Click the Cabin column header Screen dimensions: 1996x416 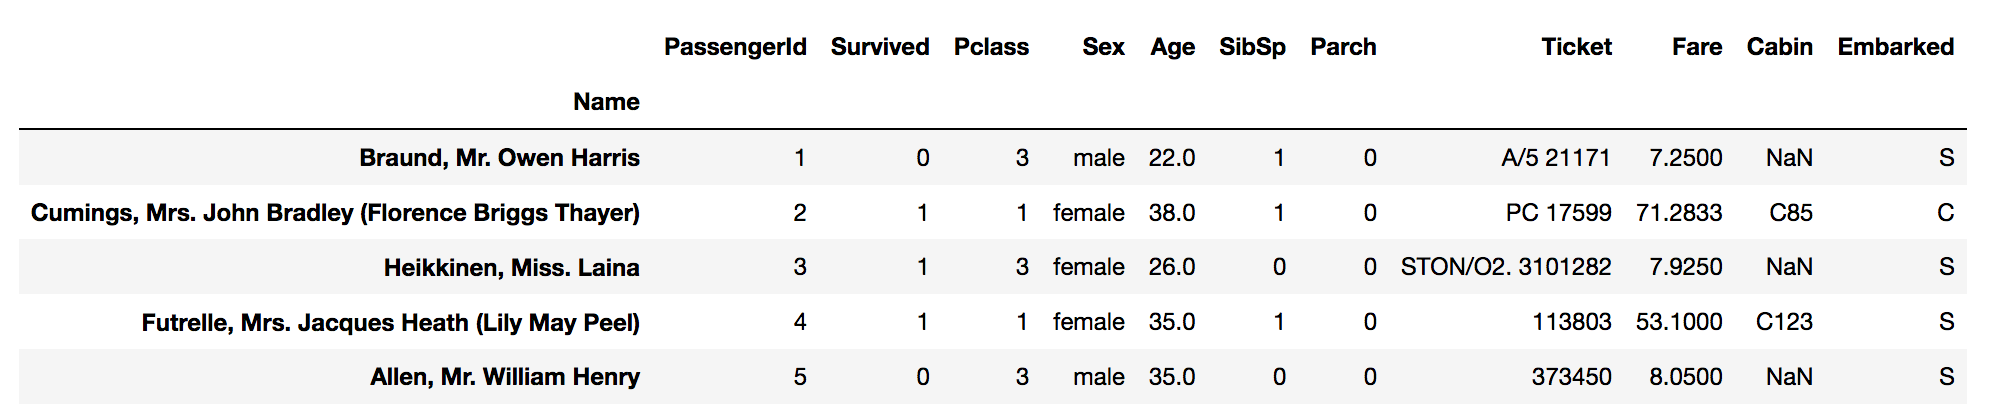click(x=1779, y=47)
